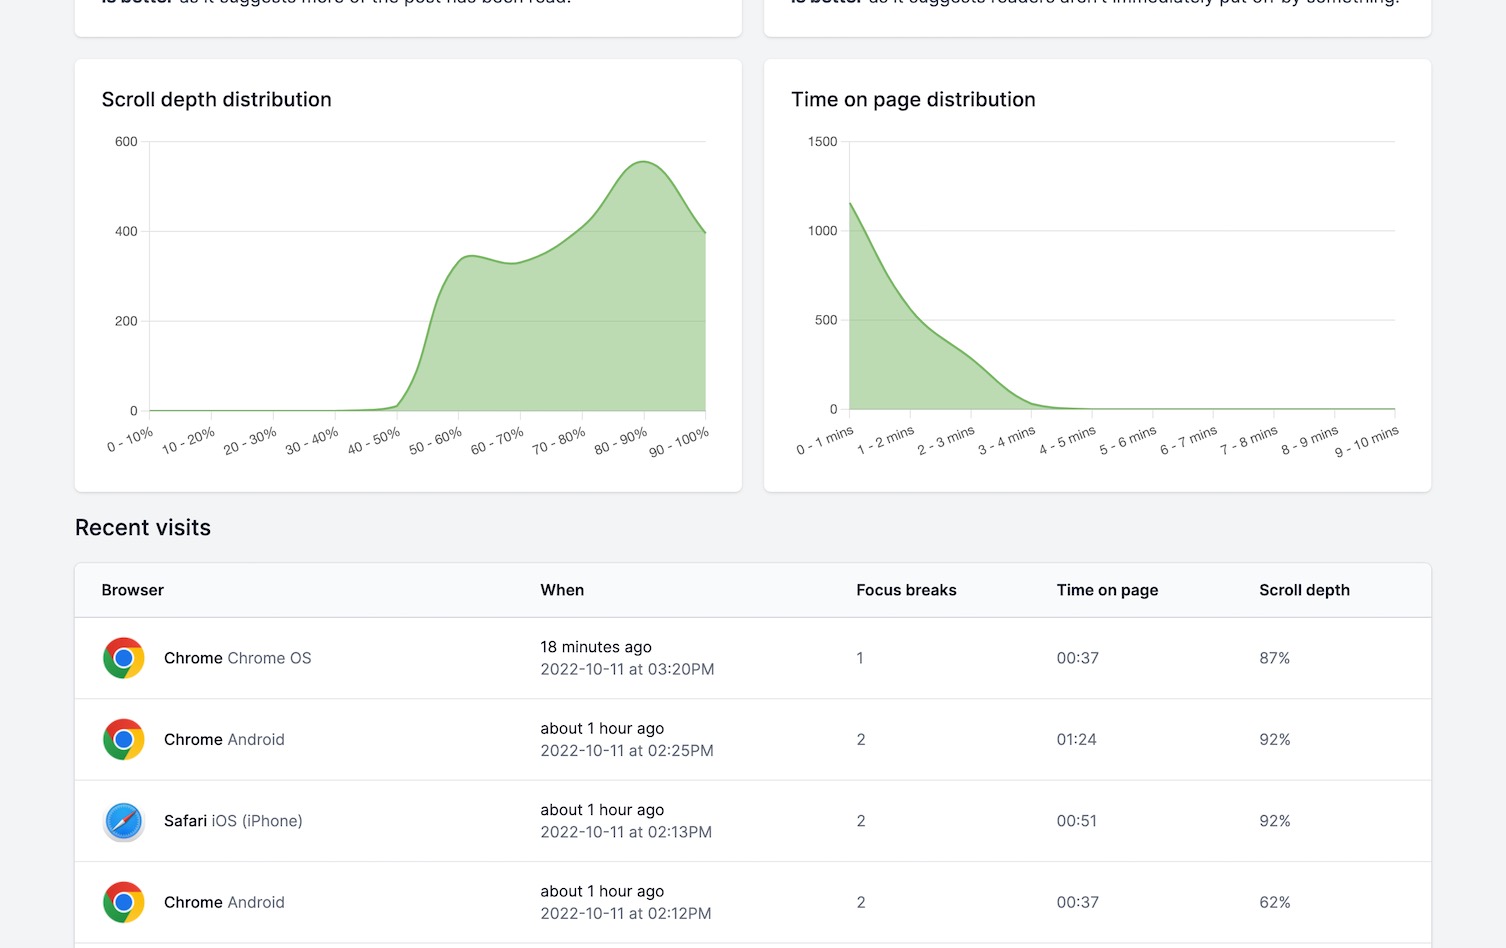Click the Chrome icon in the 02:12PM row

pos(124,902)
